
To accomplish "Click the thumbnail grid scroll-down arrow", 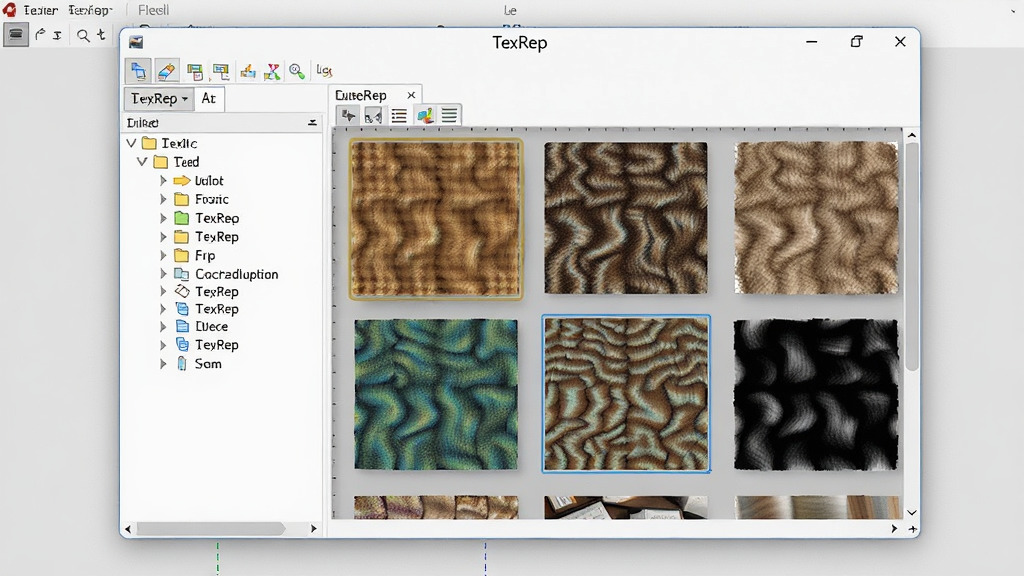I will pyautogui.click(x=912, y=513).
